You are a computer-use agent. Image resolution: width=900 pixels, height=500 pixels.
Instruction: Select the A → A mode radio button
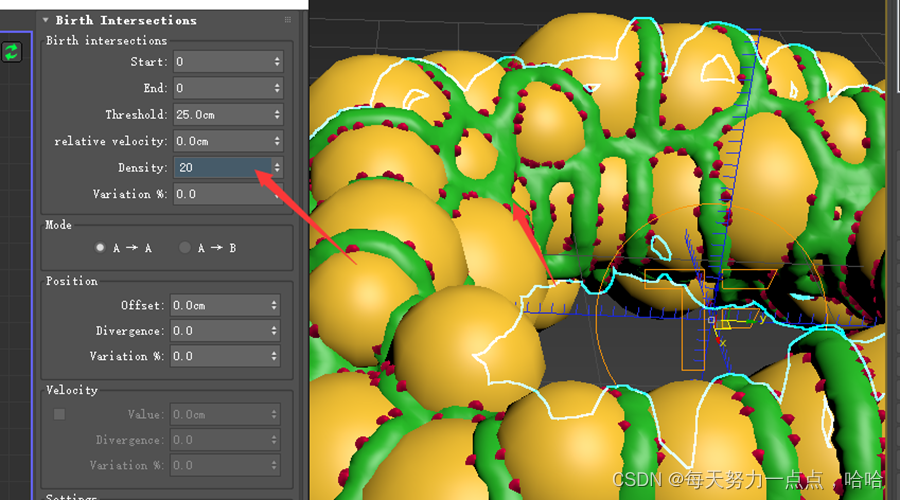click(100, 247)
